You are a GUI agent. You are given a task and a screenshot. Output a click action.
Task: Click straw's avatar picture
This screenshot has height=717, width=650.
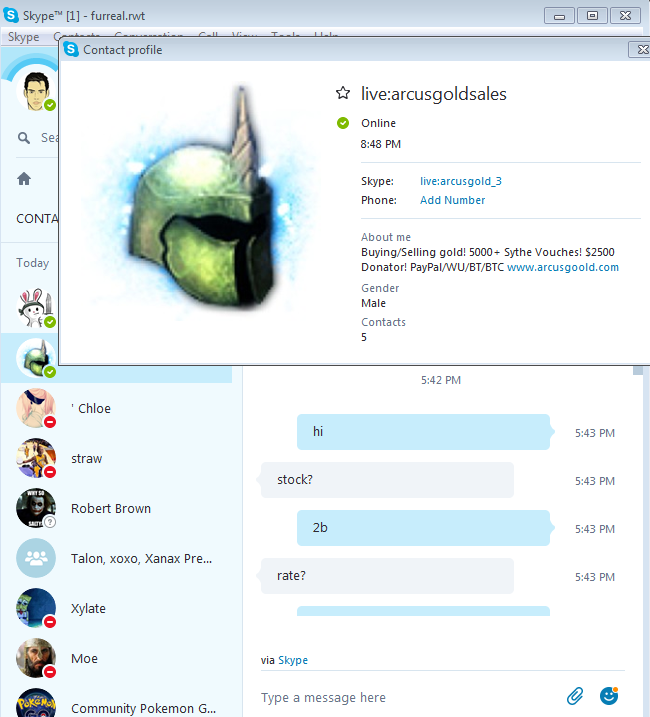coord(36,458)
